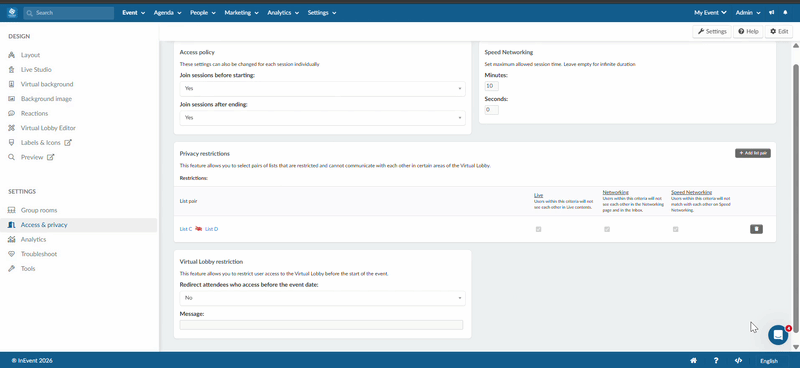Image resolution: width=800 pixels, height=368 pixels.
Task: Click the Layout sidebar icon
Action: coord(12,55)
